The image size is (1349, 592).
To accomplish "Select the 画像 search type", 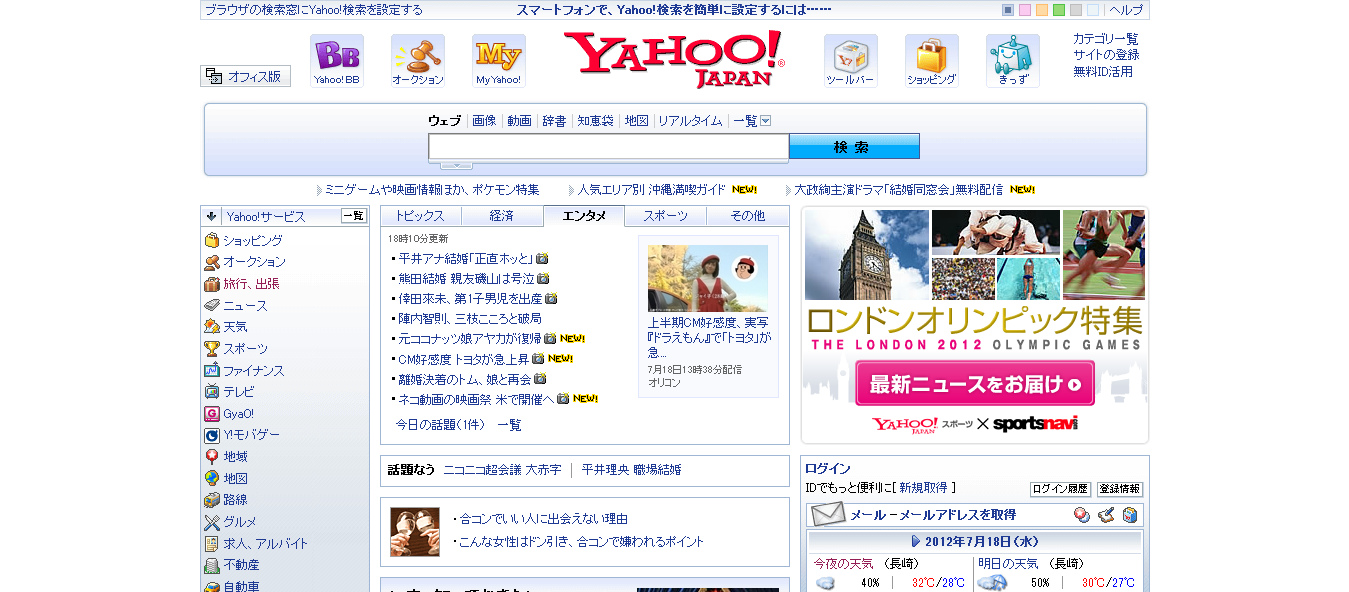I will click(x=484, y=121).
